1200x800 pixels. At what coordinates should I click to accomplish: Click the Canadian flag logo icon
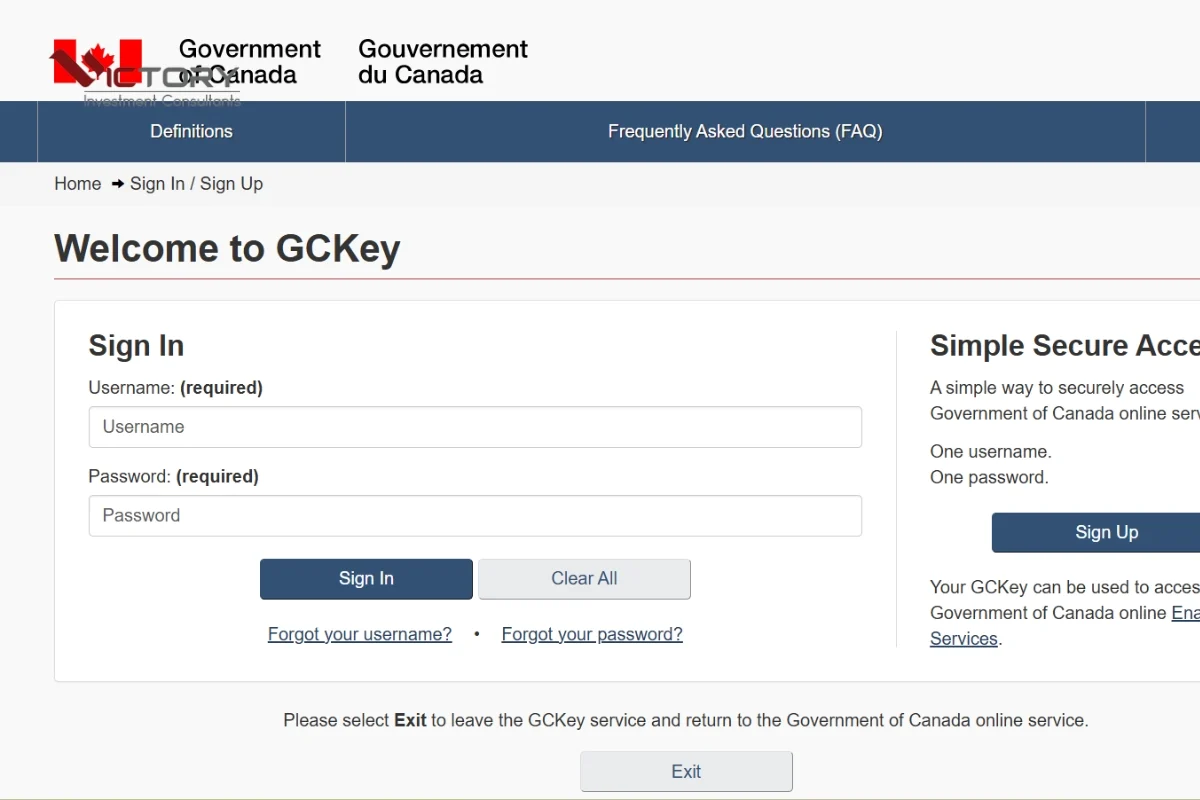97,61
